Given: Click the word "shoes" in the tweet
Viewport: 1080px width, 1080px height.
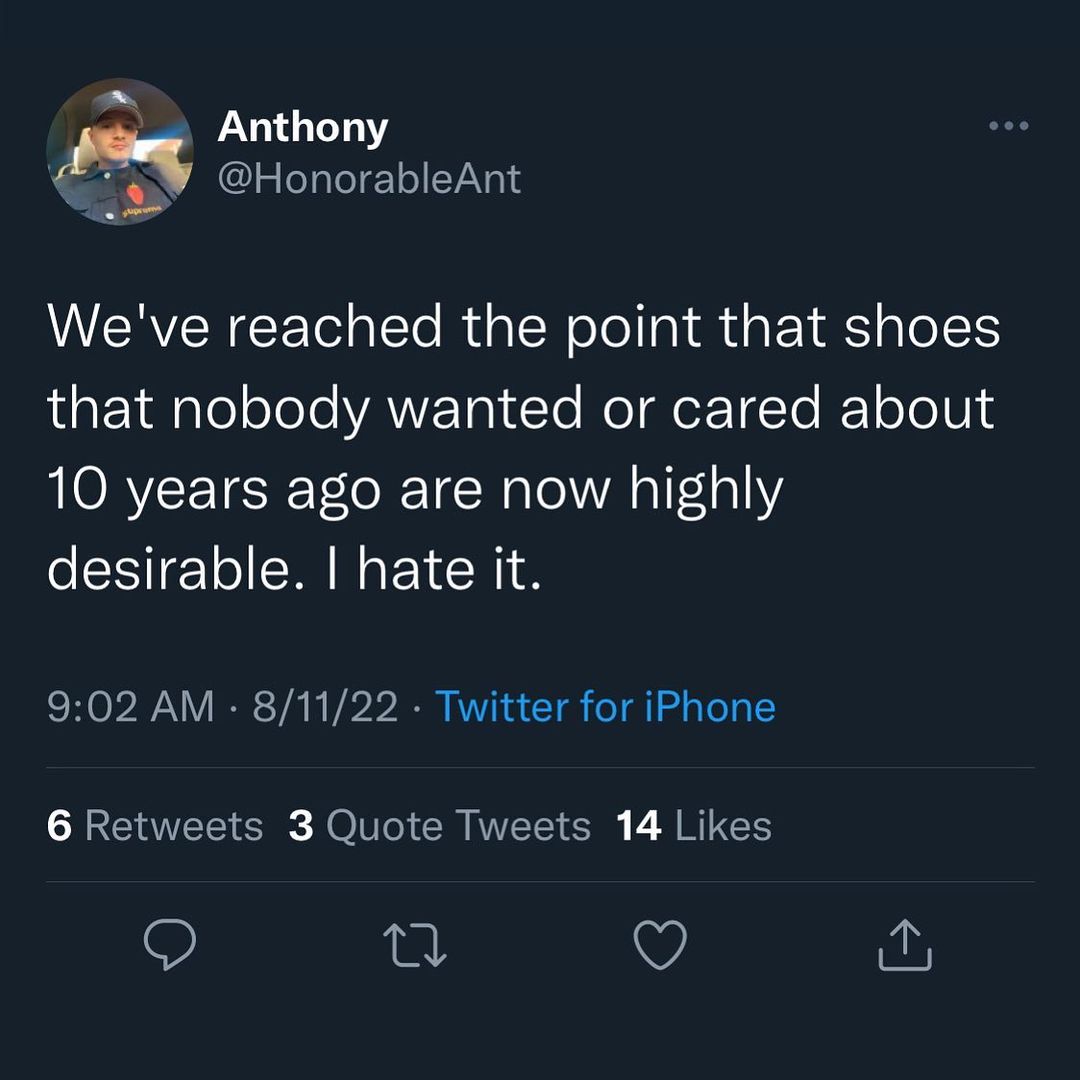Looking at the screenshot, I should coord(921,328).
